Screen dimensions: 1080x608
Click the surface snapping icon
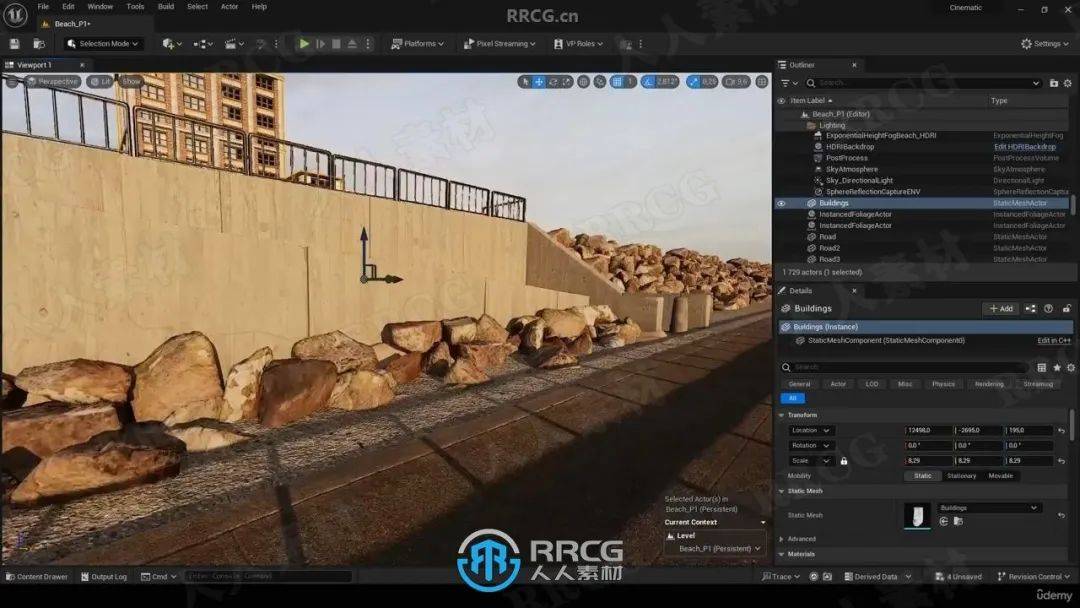[600, 82]
